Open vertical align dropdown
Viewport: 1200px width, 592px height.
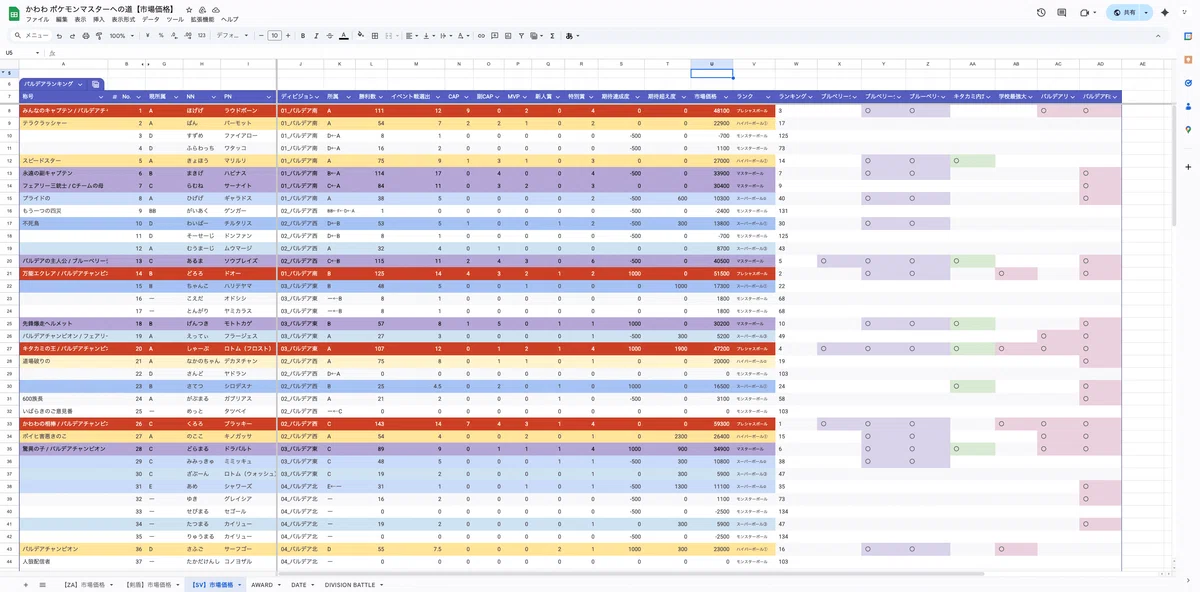tap(428, 35)
